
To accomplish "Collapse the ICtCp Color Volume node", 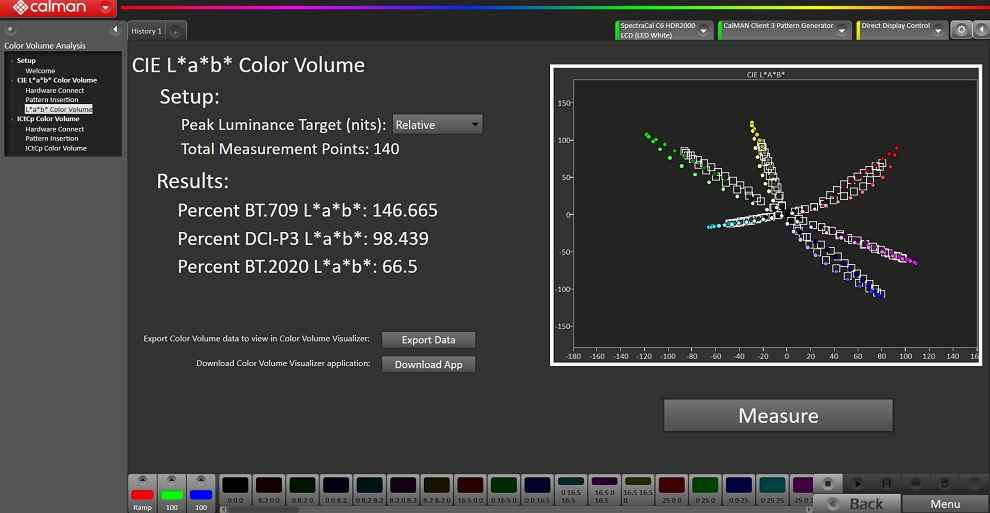I will click(x=12, y=119).
